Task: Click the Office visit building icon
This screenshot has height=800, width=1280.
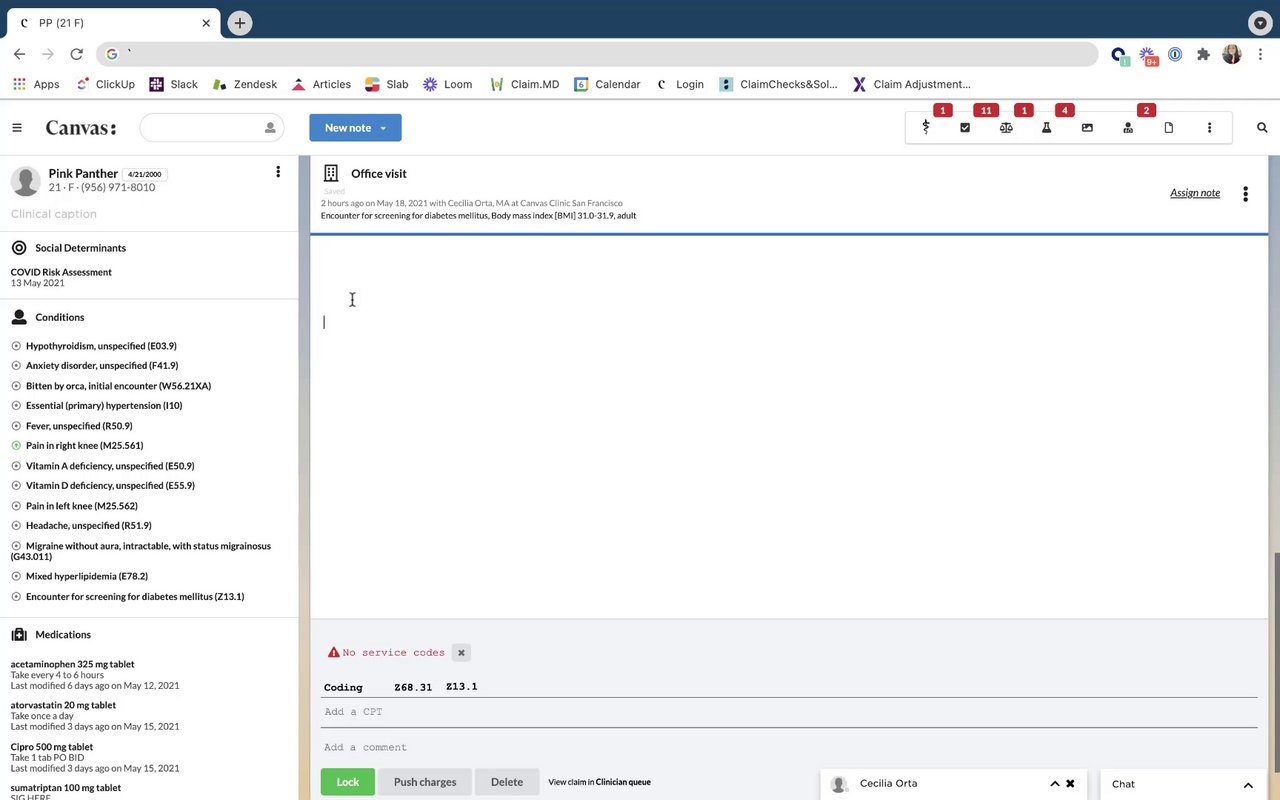Action: tap(331, 173)
